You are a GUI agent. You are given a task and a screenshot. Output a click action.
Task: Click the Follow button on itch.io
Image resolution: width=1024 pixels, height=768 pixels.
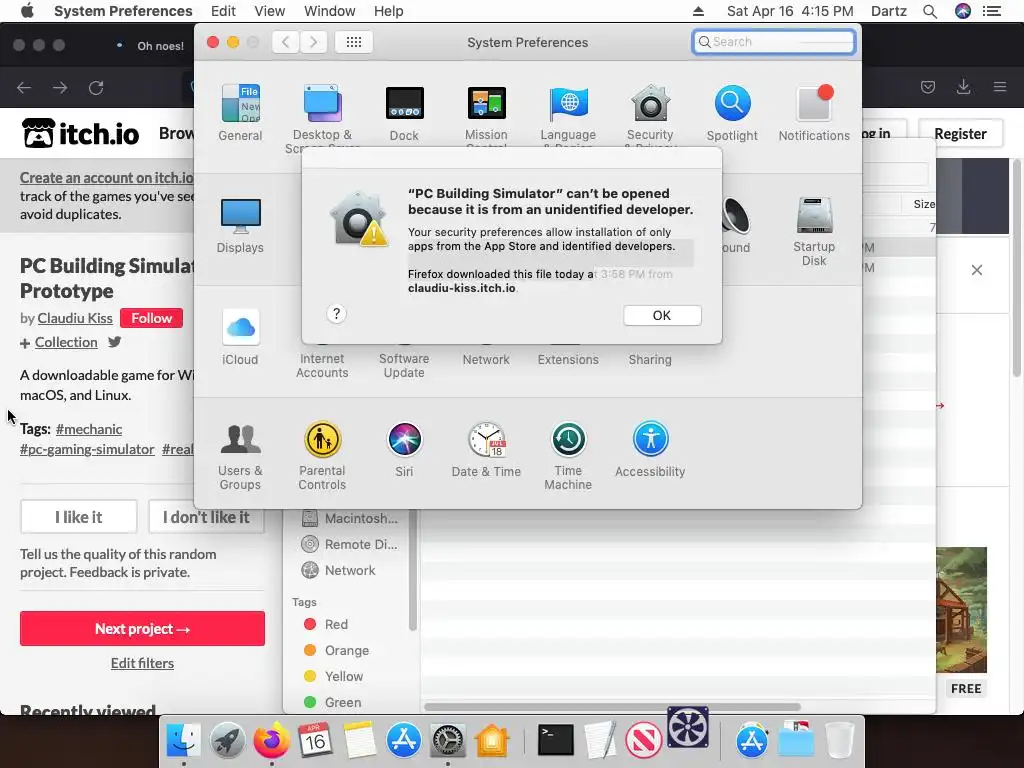click(152, 318)
